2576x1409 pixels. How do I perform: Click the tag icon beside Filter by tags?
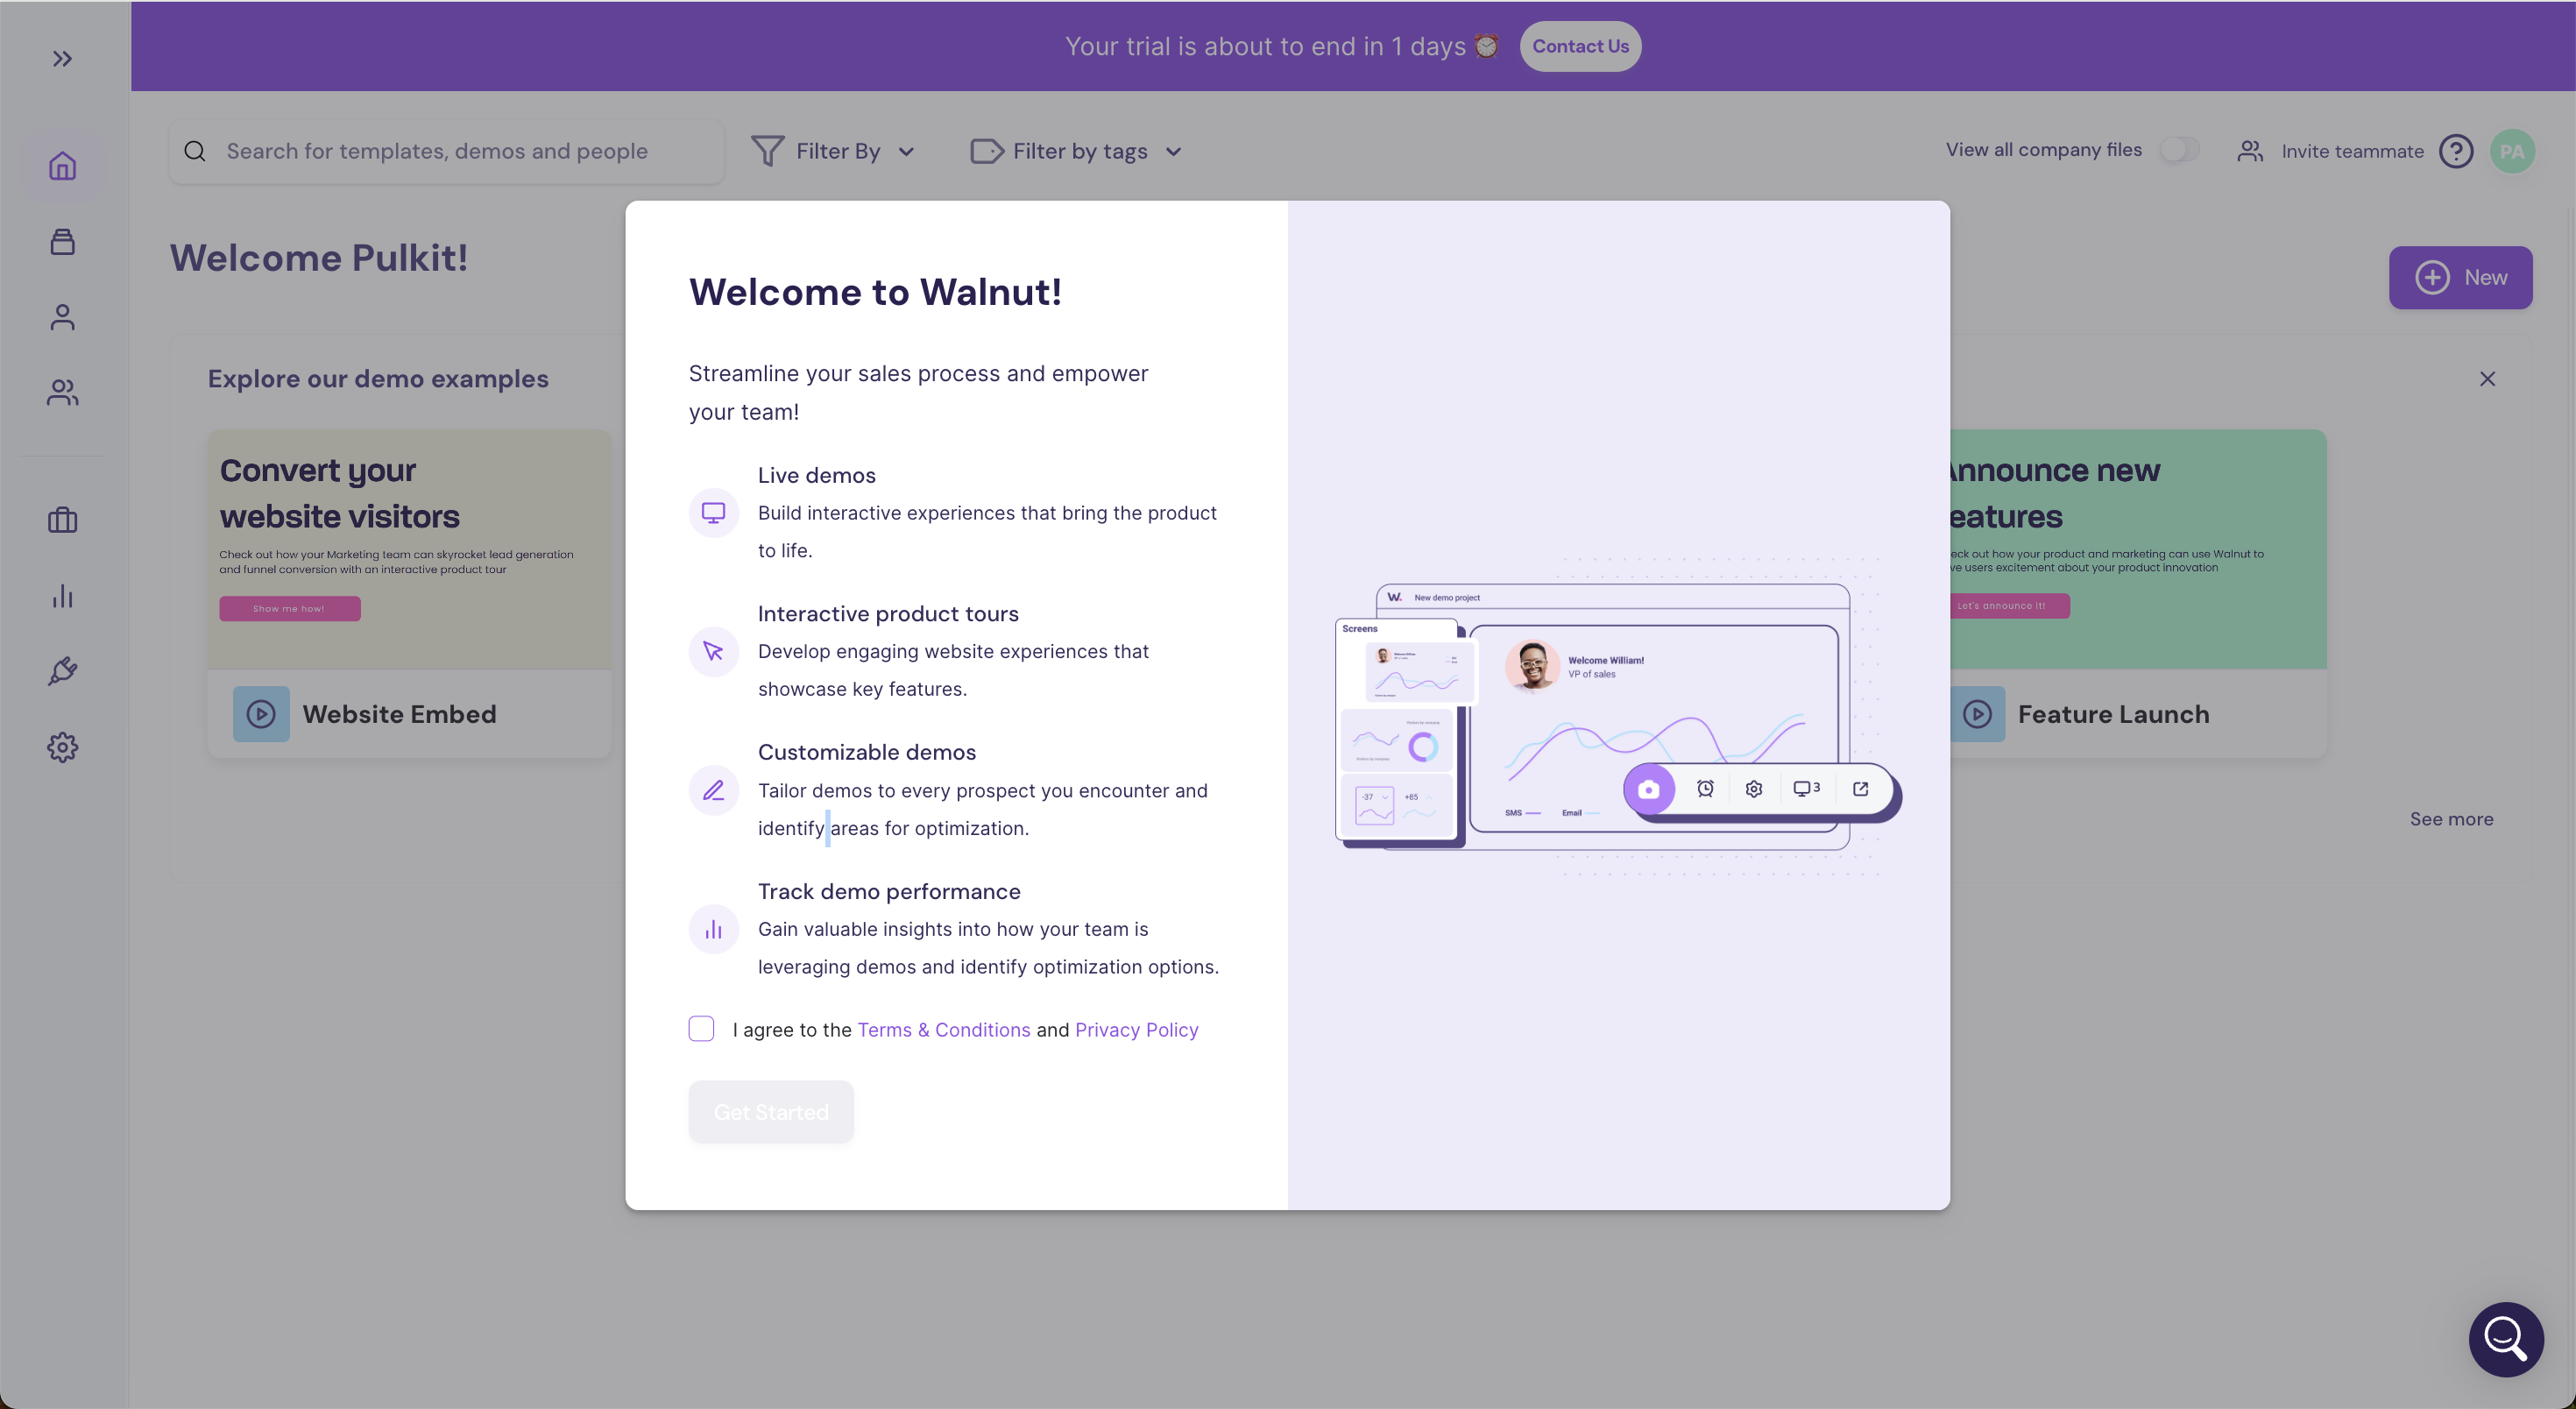[x=986, y=151]
